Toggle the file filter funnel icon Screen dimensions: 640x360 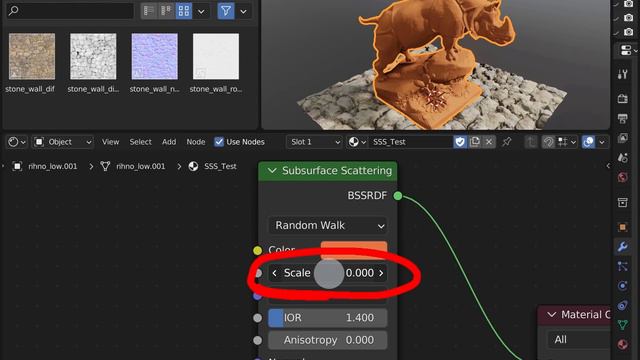(x=226, y=11)
